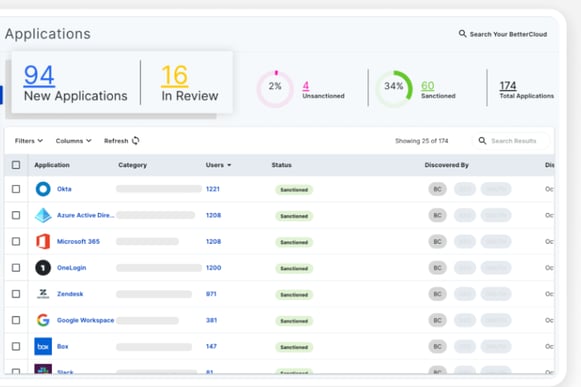Click the 34% sanctioned progress ring

(394, 89)
